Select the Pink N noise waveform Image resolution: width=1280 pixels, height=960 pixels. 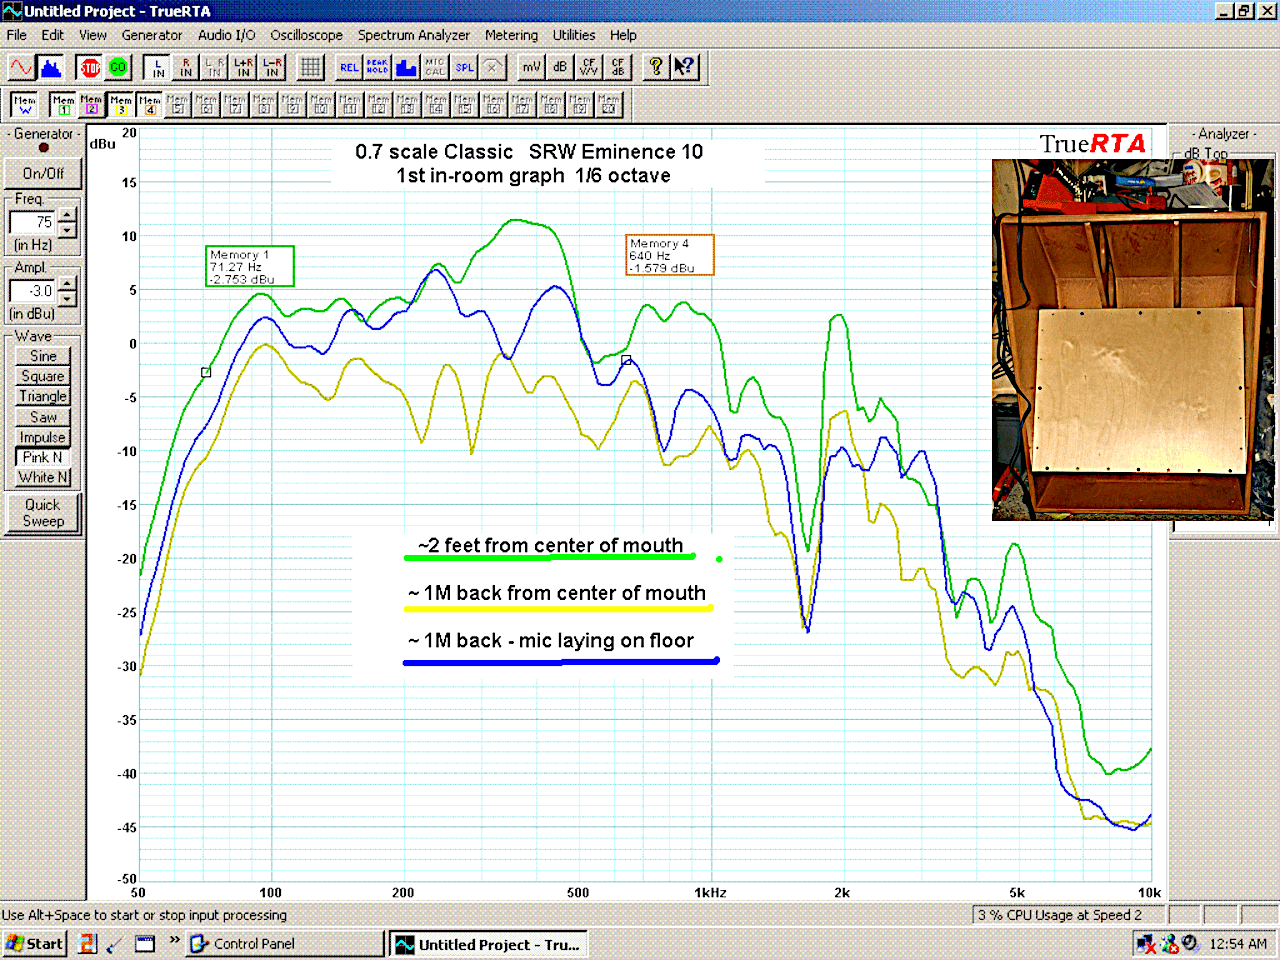coord(43,457)
